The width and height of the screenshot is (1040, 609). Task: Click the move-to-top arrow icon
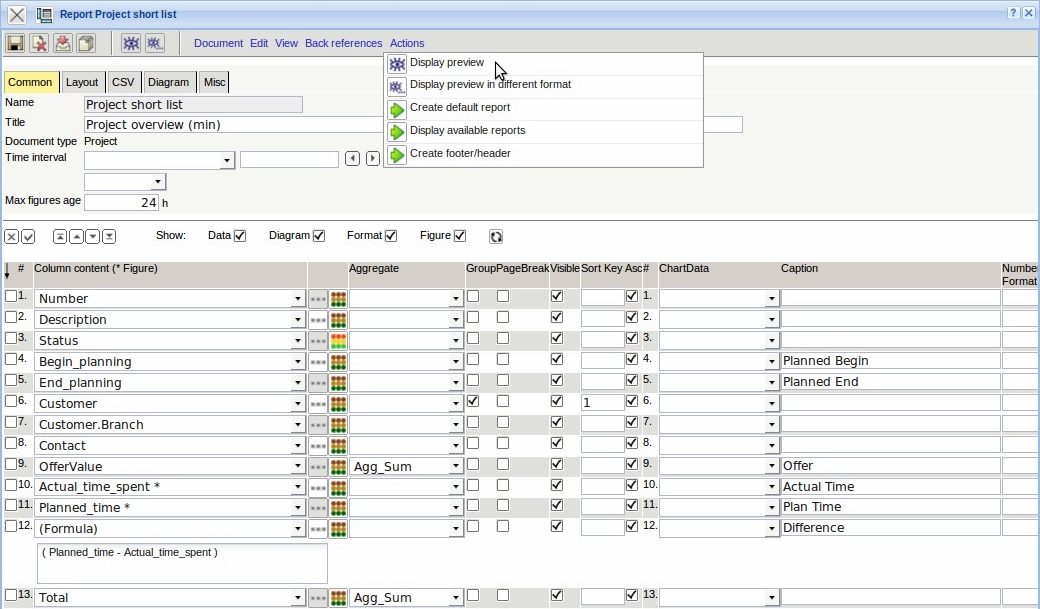tap(60, 237)
